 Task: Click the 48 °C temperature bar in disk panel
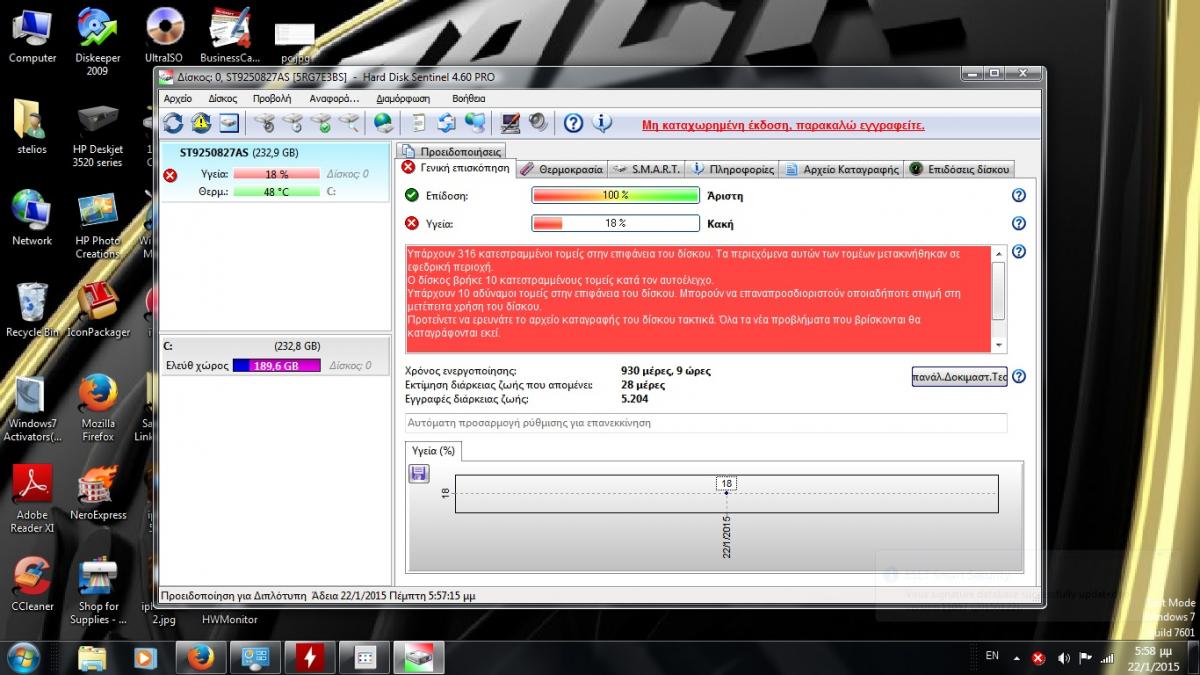[x=276, y=191]
